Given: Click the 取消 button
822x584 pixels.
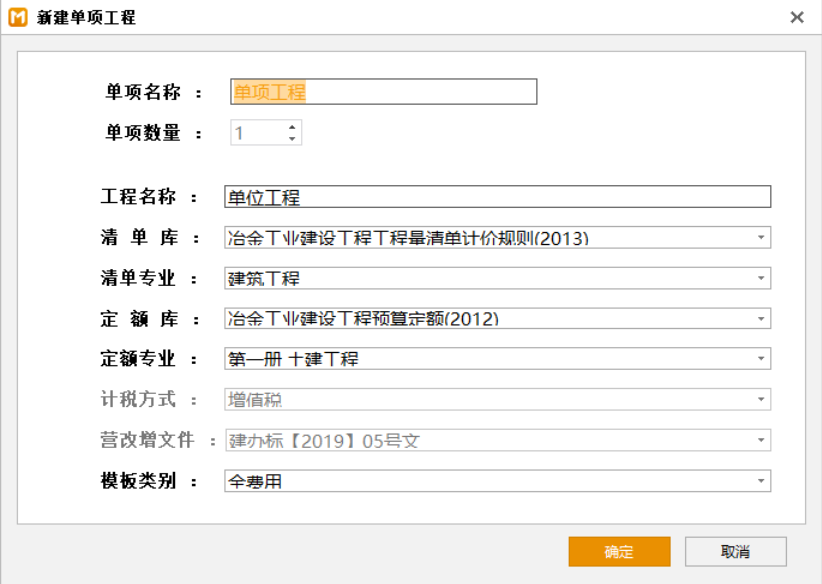Looking at the screenshot, I should pyautogui.click(x=735, y=552).
